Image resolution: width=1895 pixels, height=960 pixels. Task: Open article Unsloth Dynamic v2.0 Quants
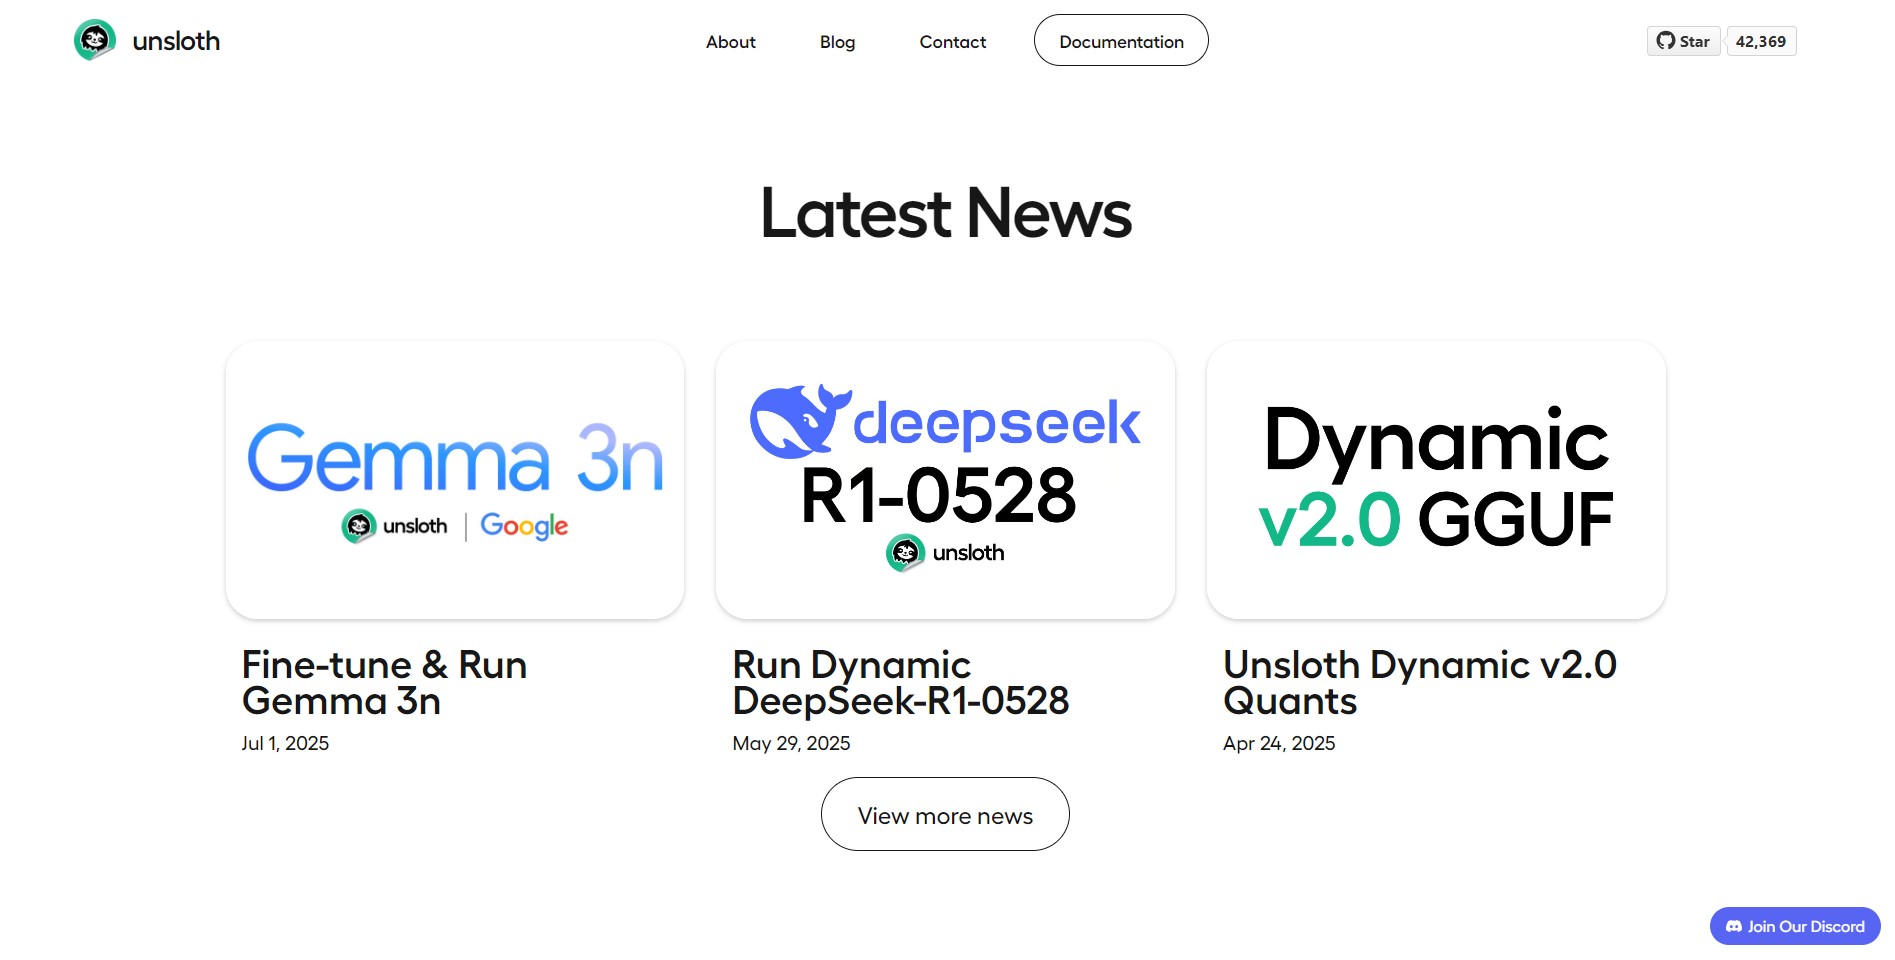click(1420, 683)
